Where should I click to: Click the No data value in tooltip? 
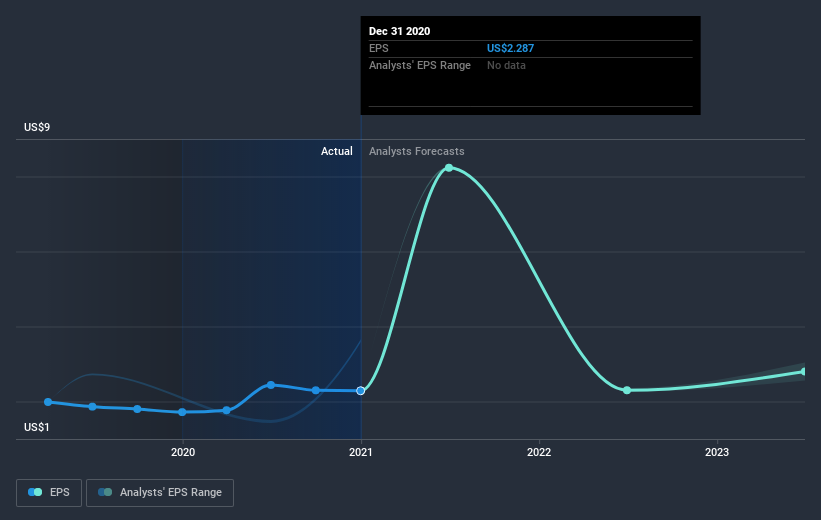[506, 65]
